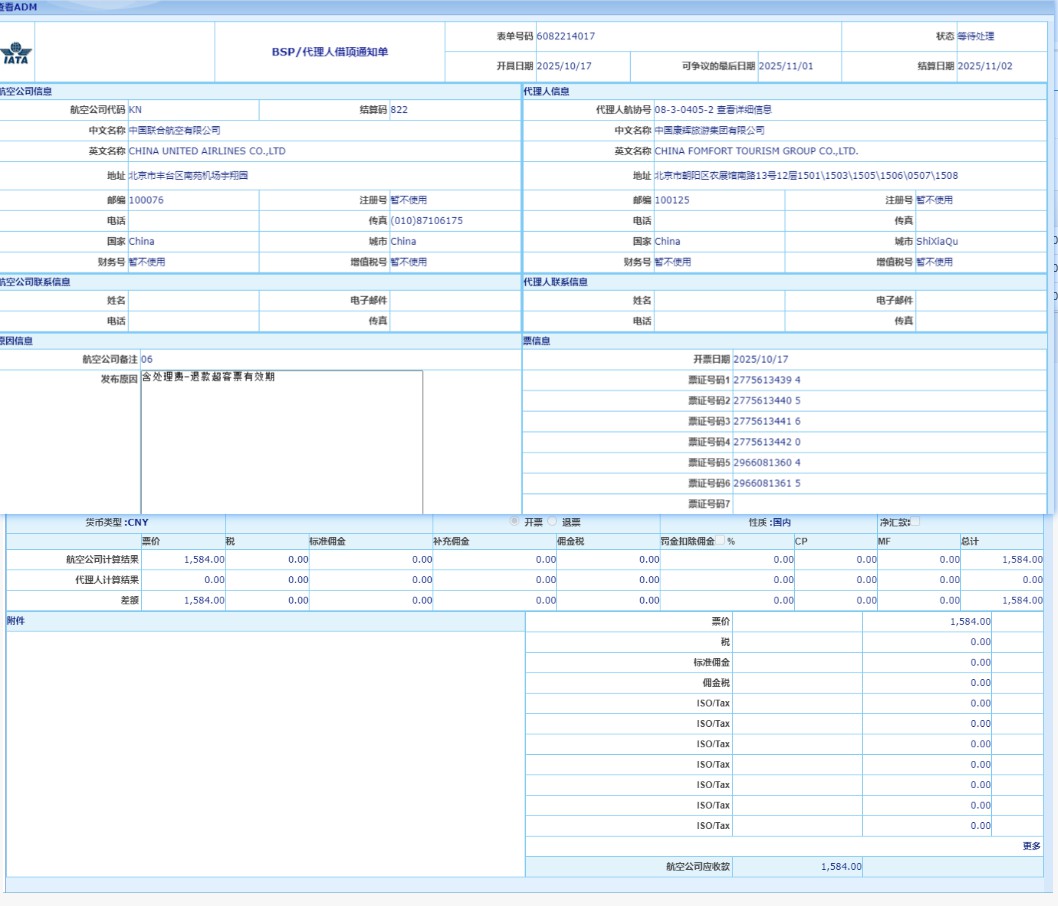Click ticket number 2775613439 4
This screenshot has height=906, width=1058.
point(766,380)
